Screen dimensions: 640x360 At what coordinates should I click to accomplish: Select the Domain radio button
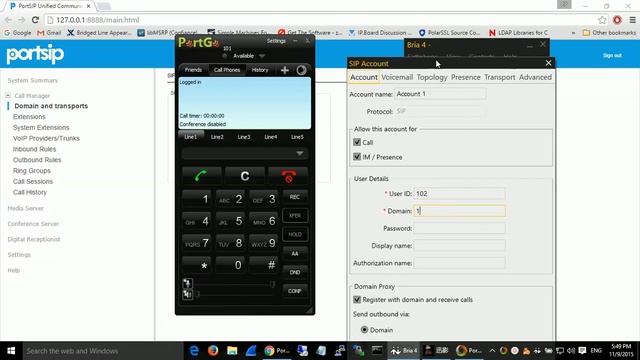[364, 329]
